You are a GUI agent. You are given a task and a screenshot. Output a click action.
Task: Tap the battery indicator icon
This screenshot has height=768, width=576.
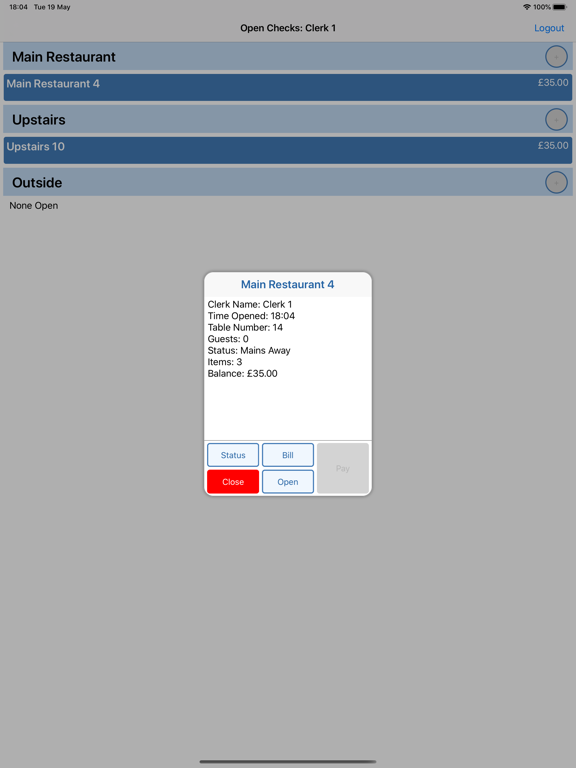pyautogui.click(x=560, y=7)
